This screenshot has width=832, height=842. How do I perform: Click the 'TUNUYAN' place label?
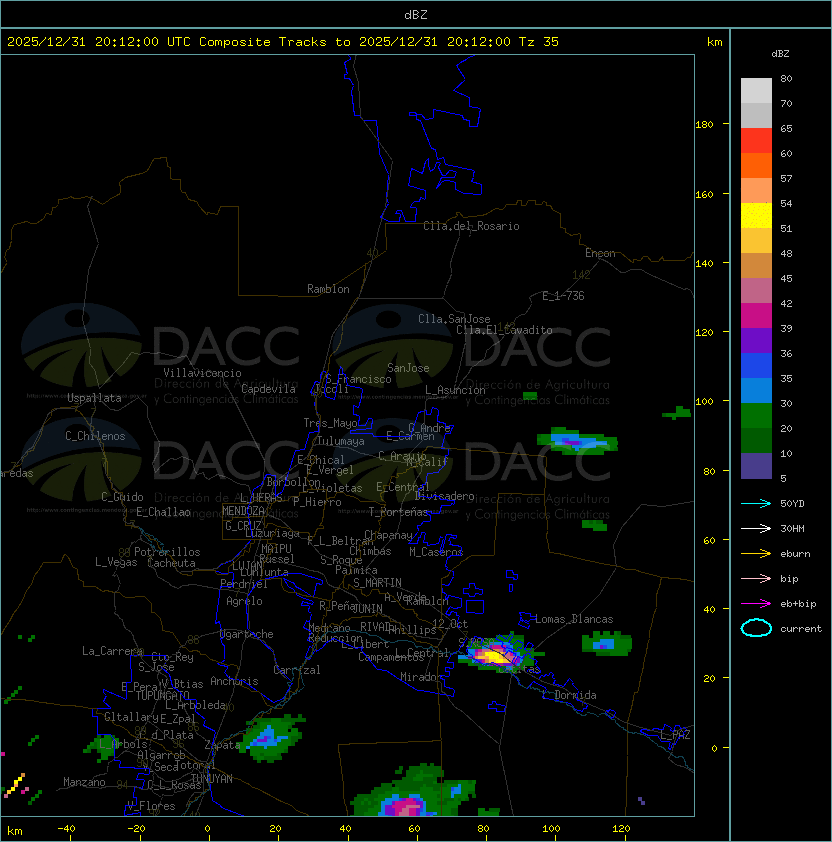[212, 779]
